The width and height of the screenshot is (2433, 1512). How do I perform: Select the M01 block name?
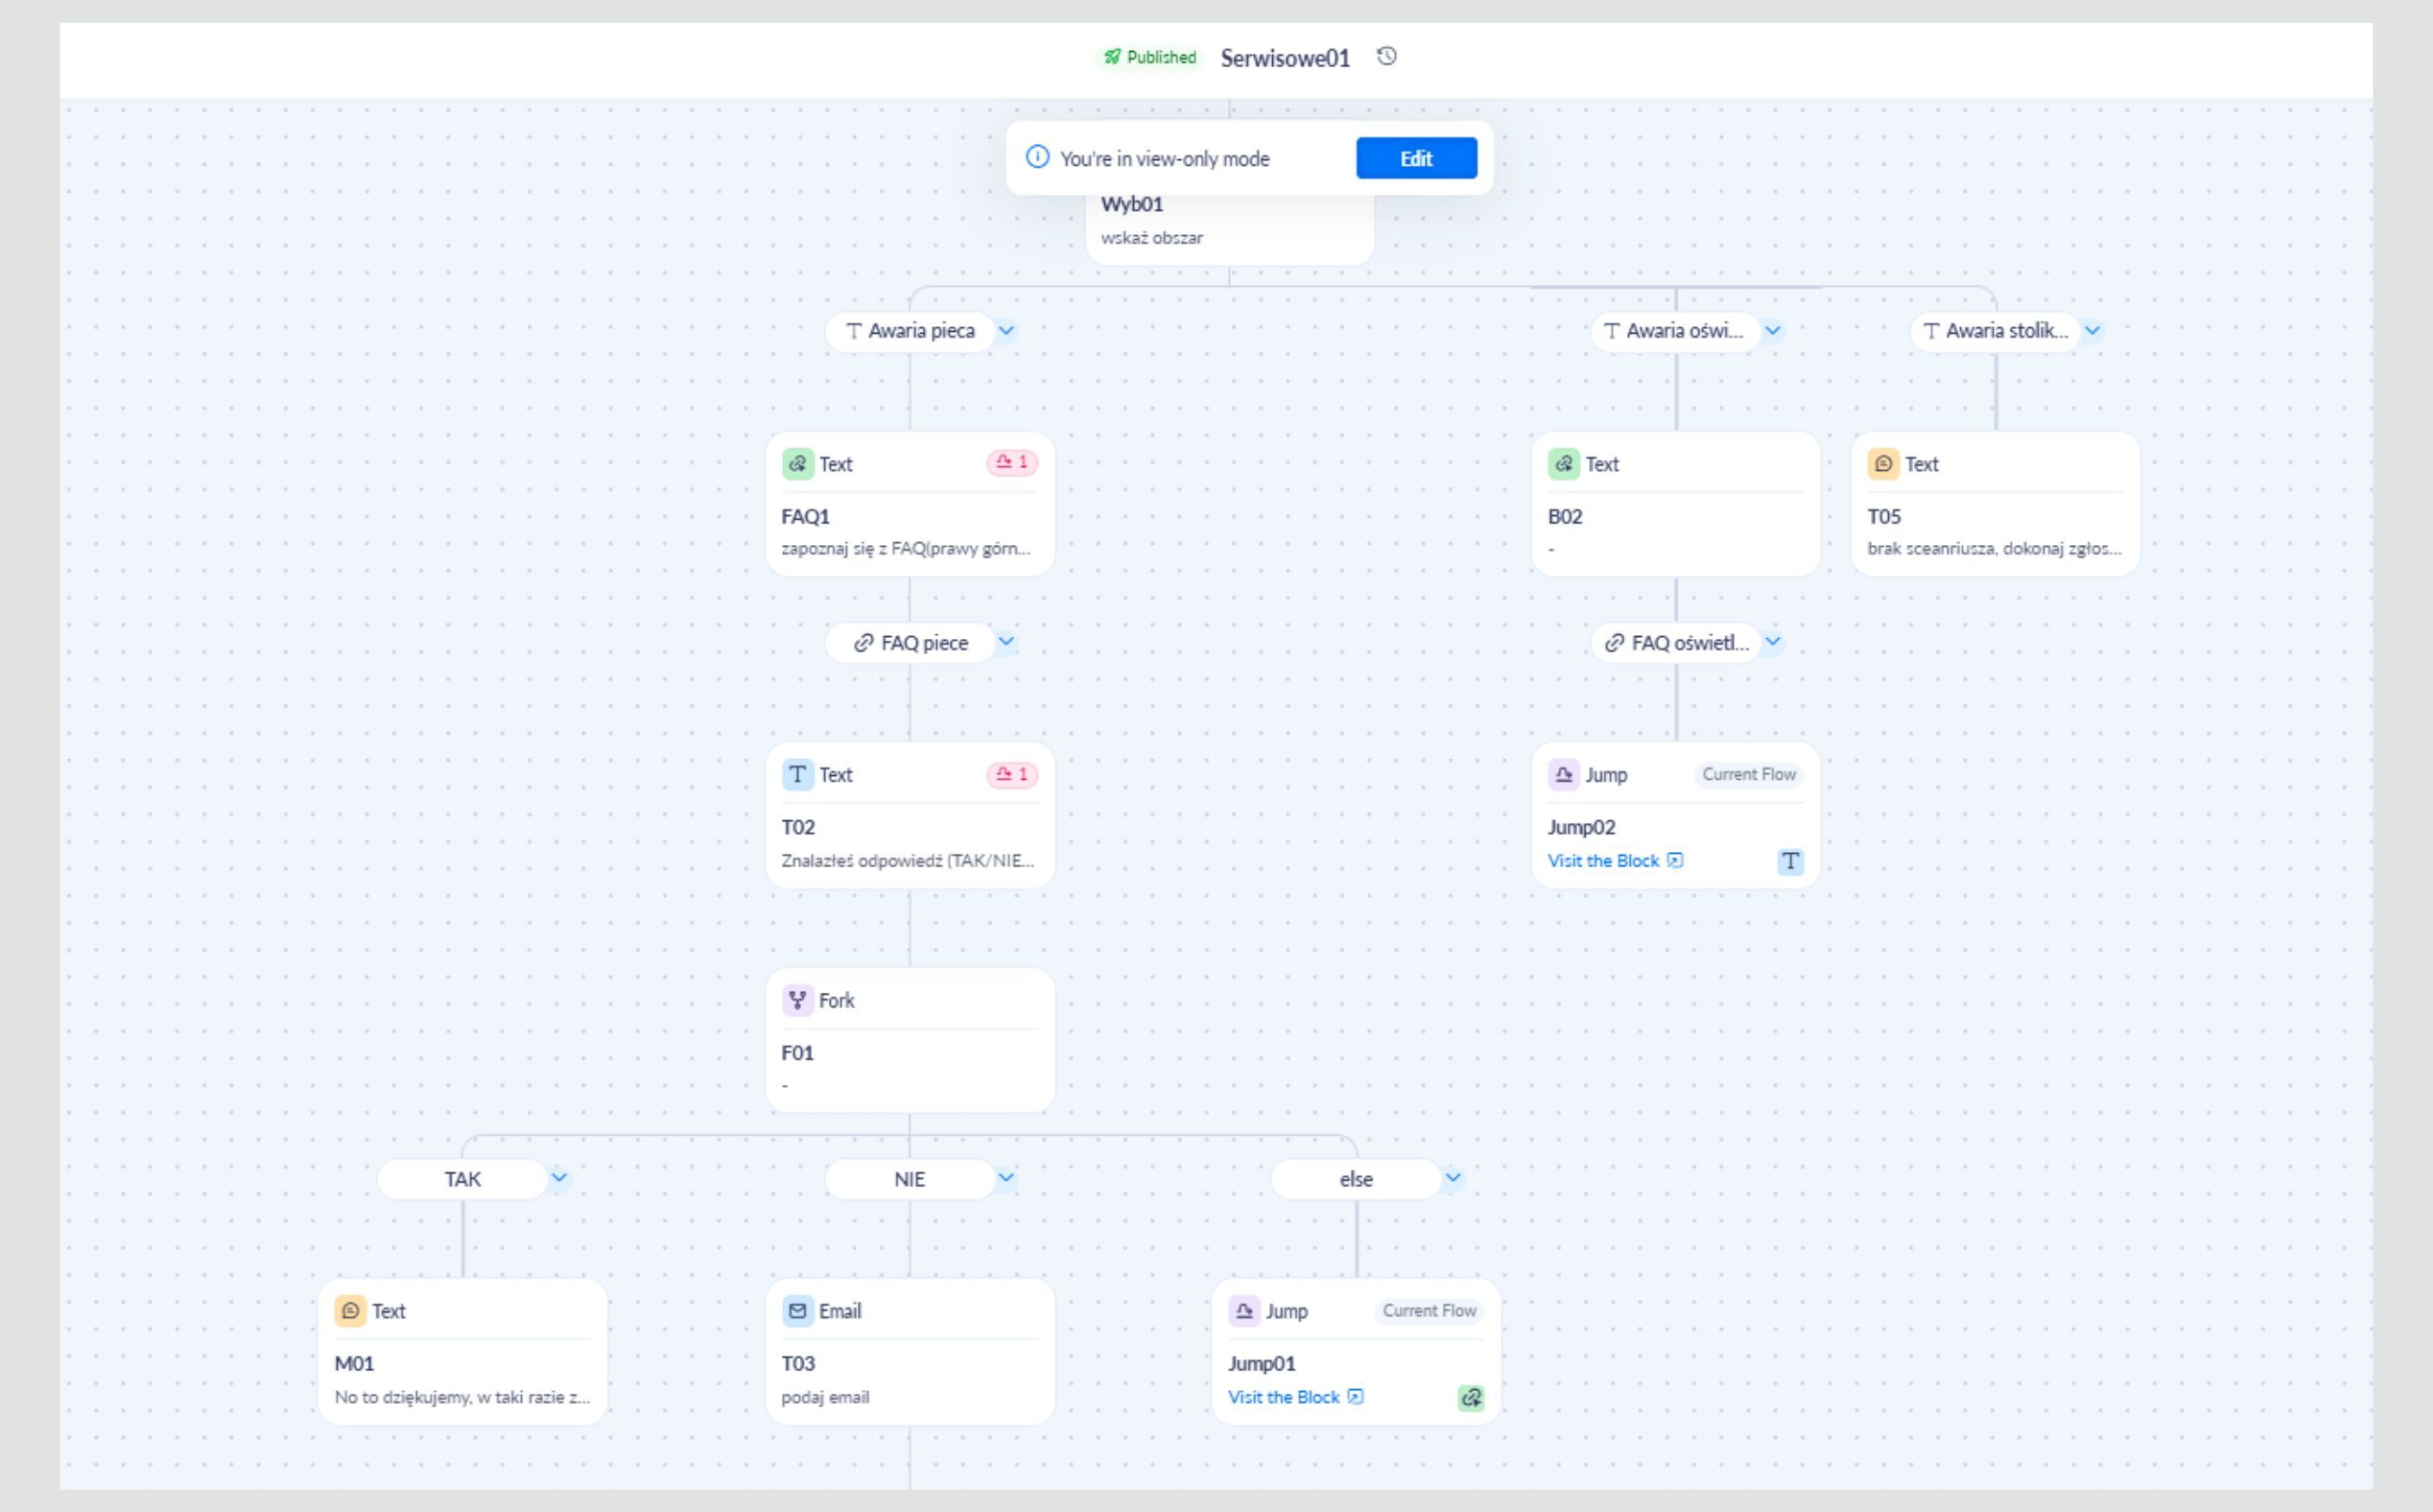tap(354, 1364)
